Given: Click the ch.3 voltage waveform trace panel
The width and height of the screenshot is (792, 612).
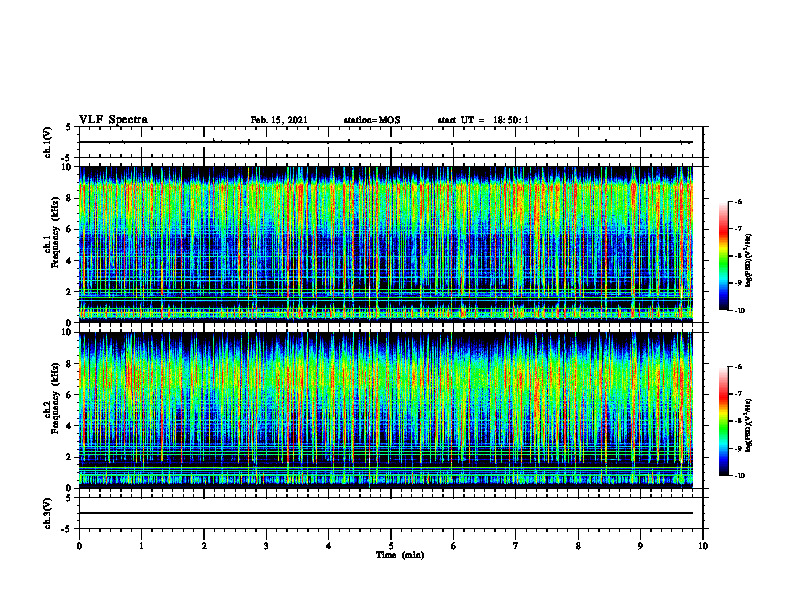Looking at the screenshot, I should pyautogui.click(x=391, y=513).
